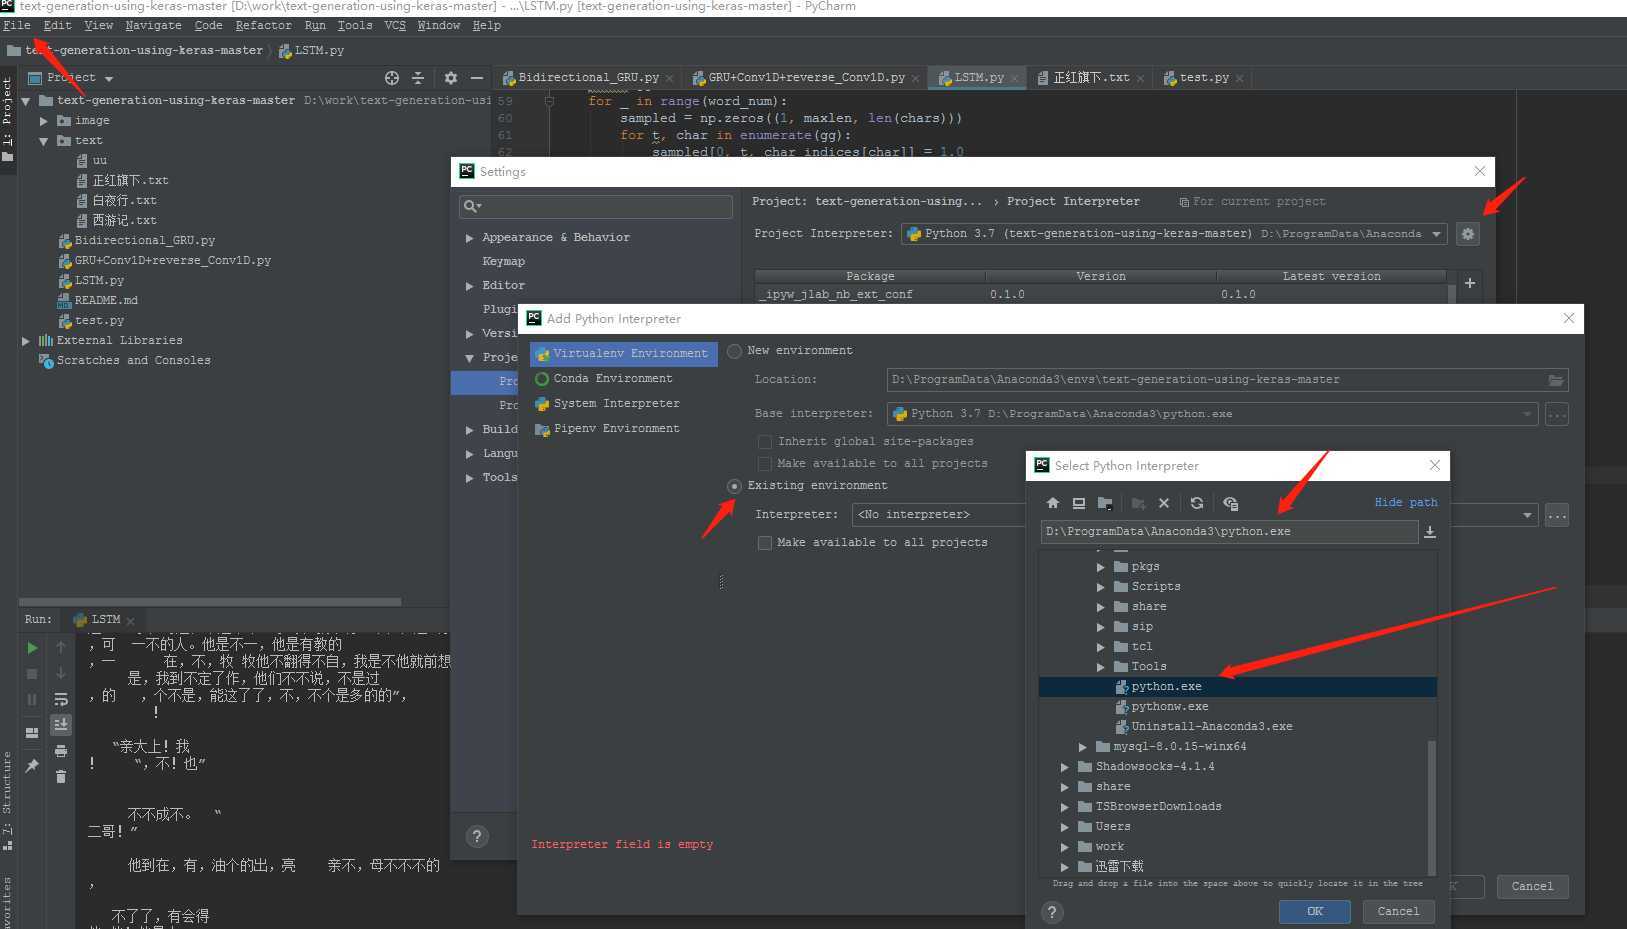The height and width of the screenshot is (929, 1627).
Task: Pin the Run tab
Action: [x=32, y=766]
